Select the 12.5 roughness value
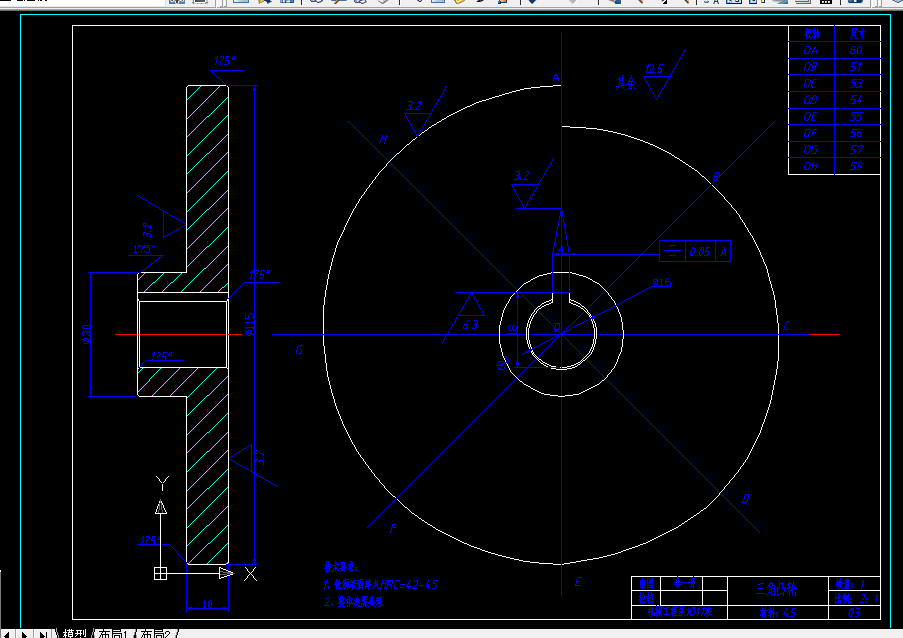Image resolution: width=903 pixels, height=638 pixels. pos(654,69)
